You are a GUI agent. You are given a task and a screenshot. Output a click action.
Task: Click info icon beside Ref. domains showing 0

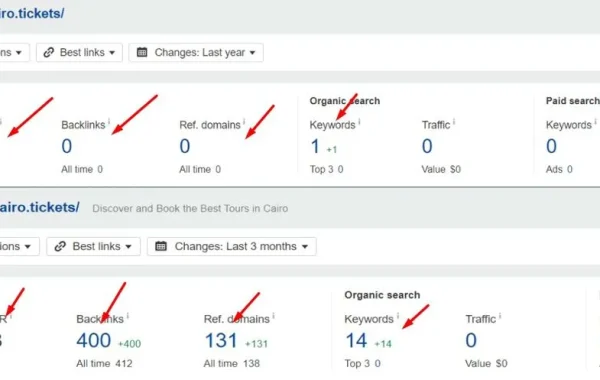coord(244,122)
